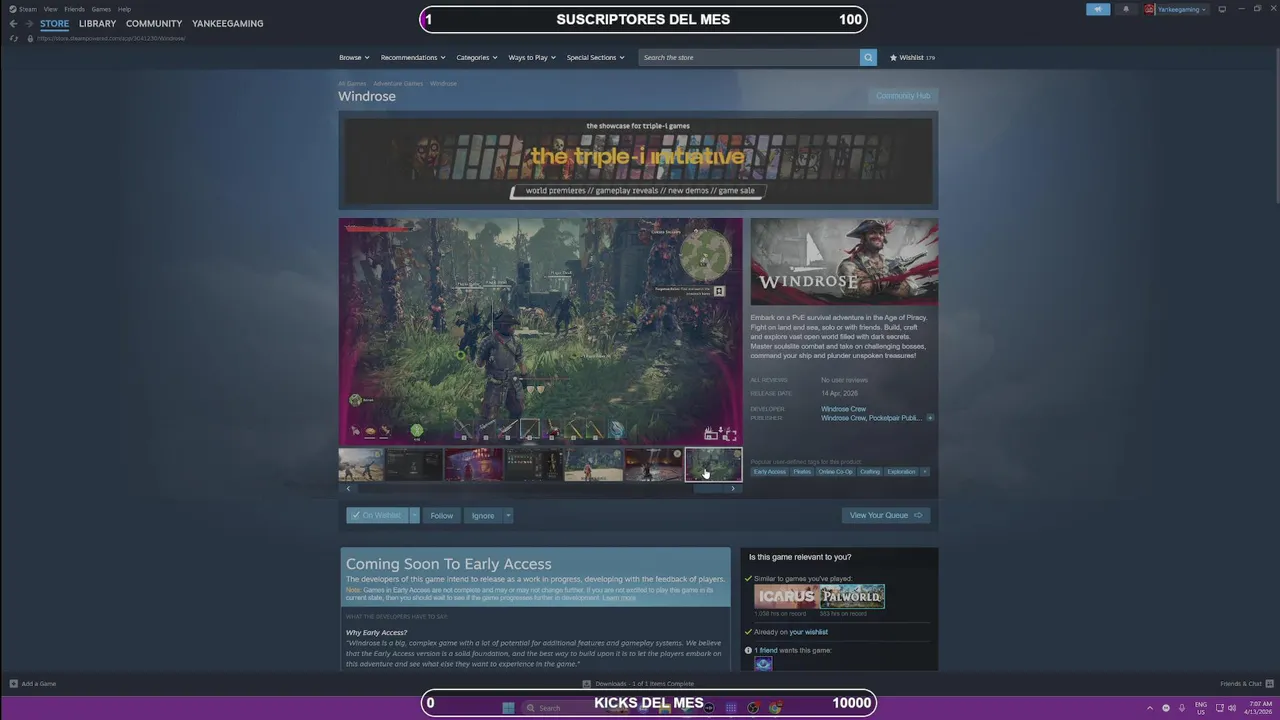Open the View menu
Image resolution: width=1280 pixels, height=720 pixels.
click(50, 9)
